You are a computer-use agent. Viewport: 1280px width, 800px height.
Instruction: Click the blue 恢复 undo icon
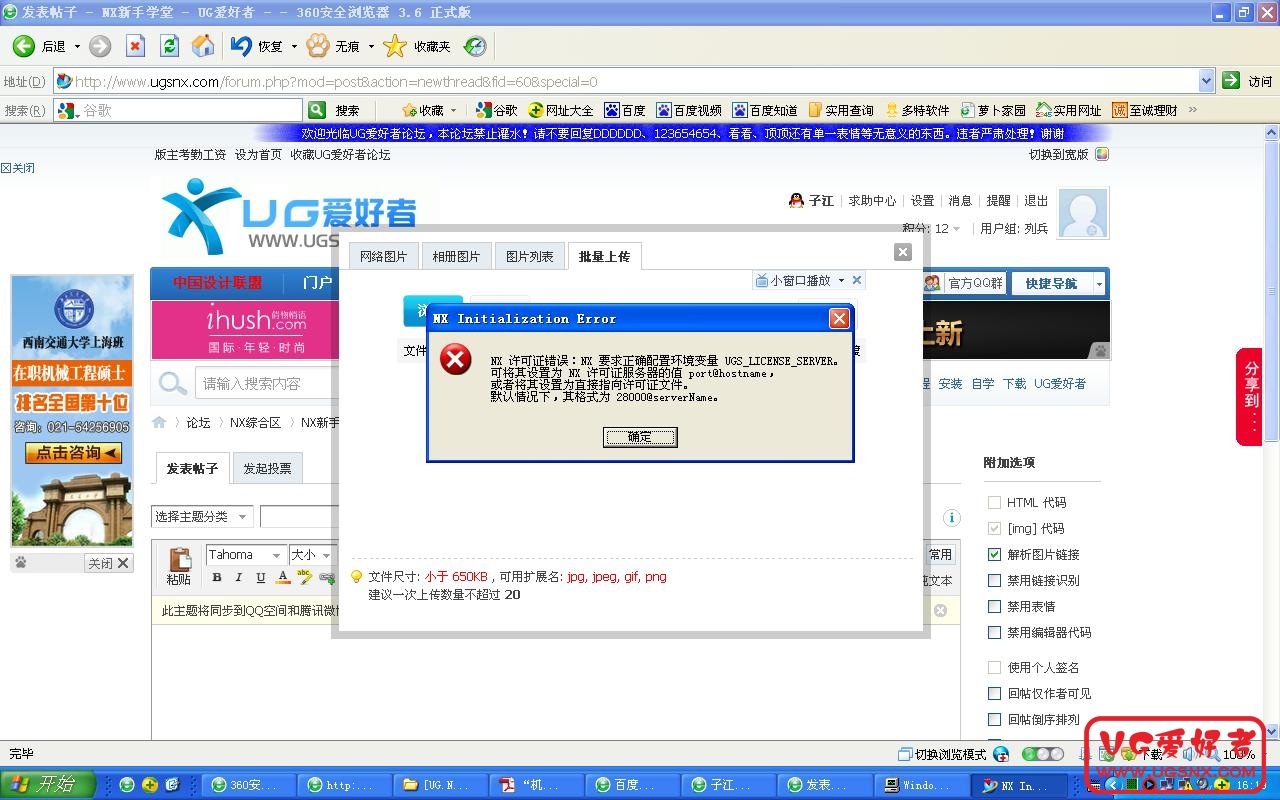click(x=241, y=46)
